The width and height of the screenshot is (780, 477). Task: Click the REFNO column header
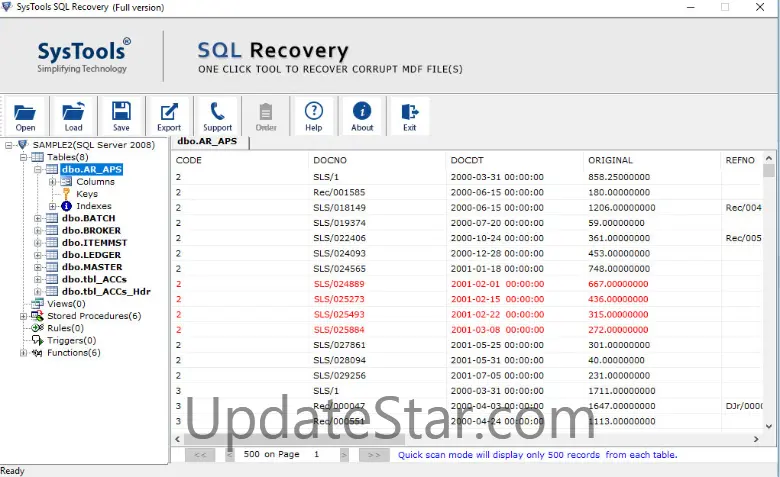point(741,160)
